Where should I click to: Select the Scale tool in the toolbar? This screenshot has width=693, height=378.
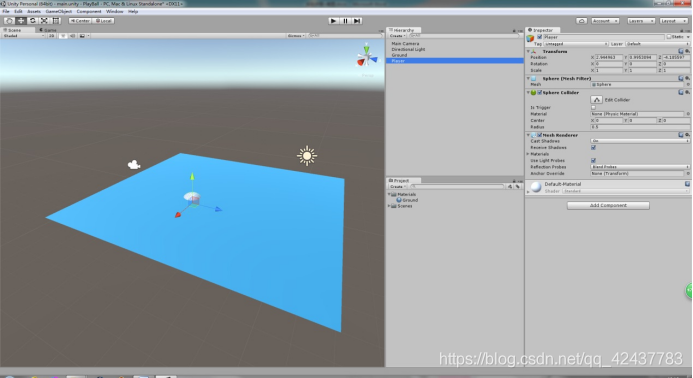pyautogui.click(x=44, y=21)
